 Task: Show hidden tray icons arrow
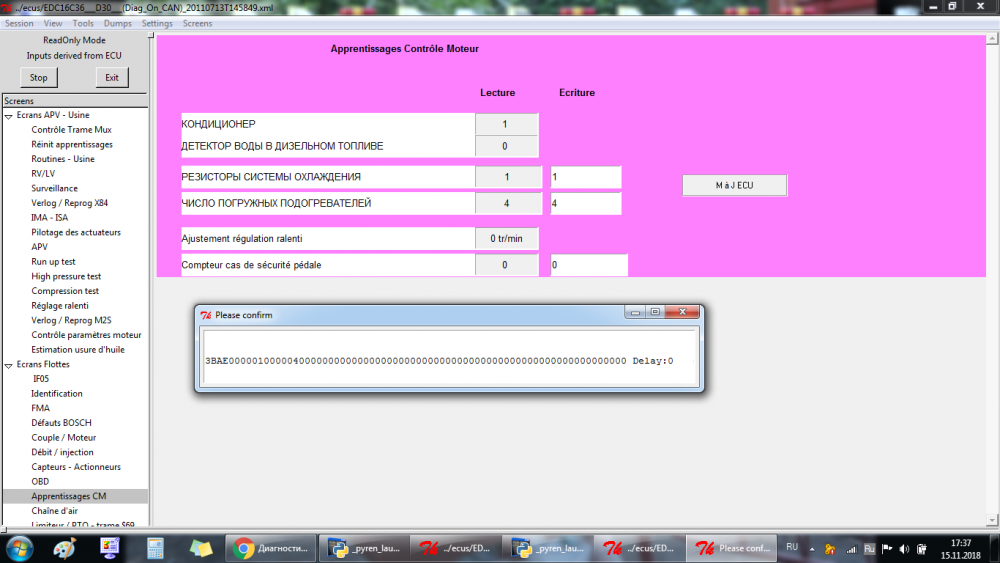click(812, 549)
